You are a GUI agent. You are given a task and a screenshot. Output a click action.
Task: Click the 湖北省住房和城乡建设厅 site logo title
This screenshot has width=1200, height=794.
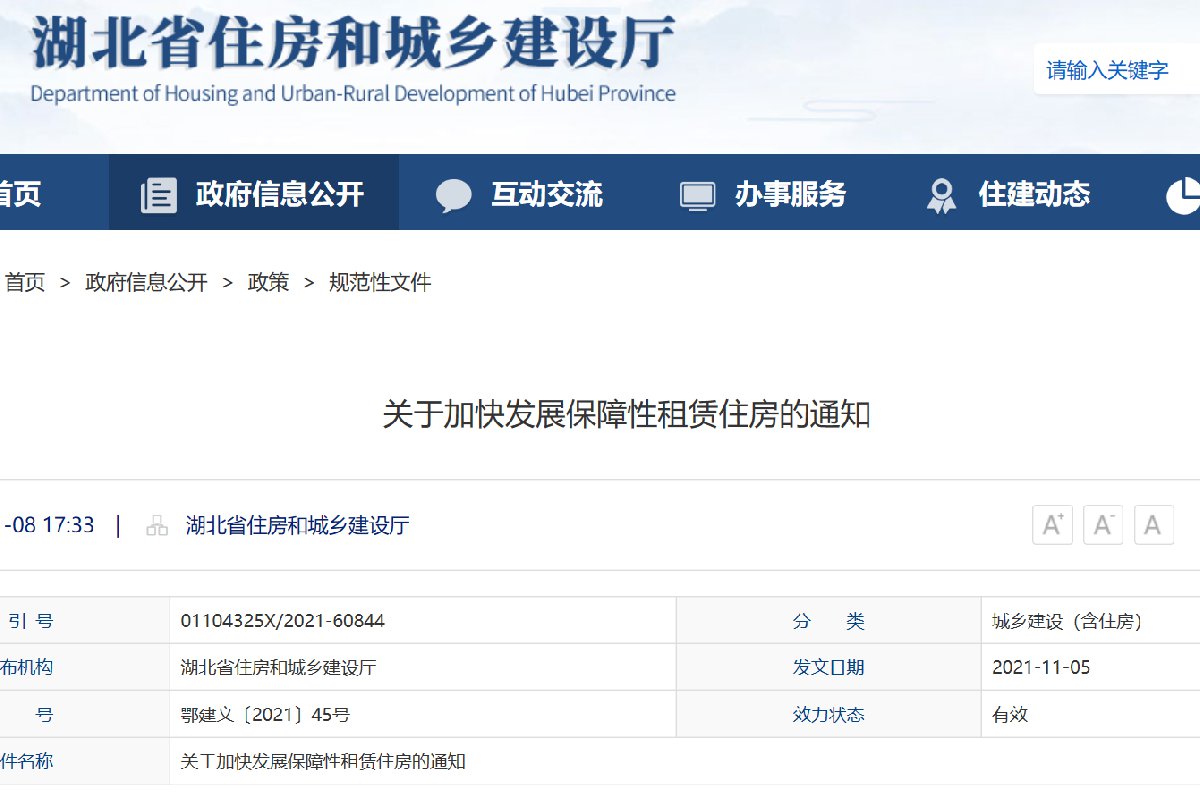353,42
